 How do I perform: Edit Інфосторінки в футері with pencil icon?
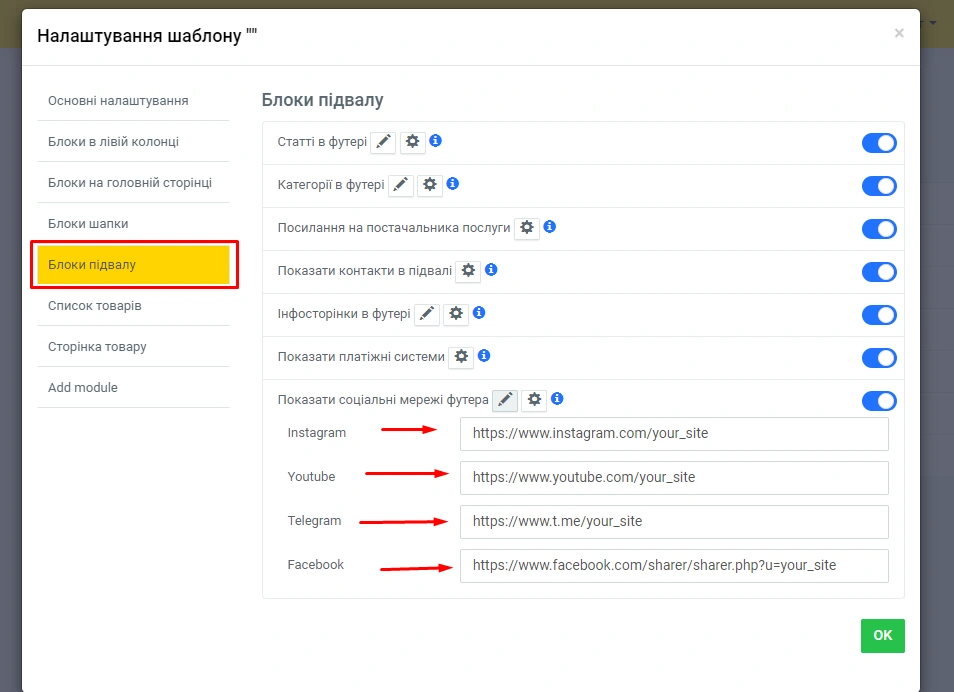[427, 314]
